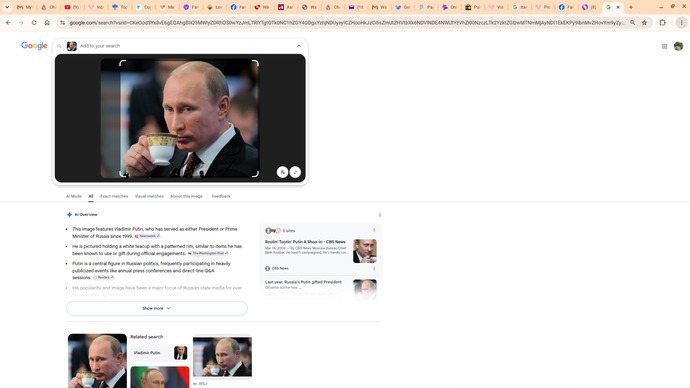View site information icon in address bar
The width and height of the screenshot is (690, 388).
(62, 22)
